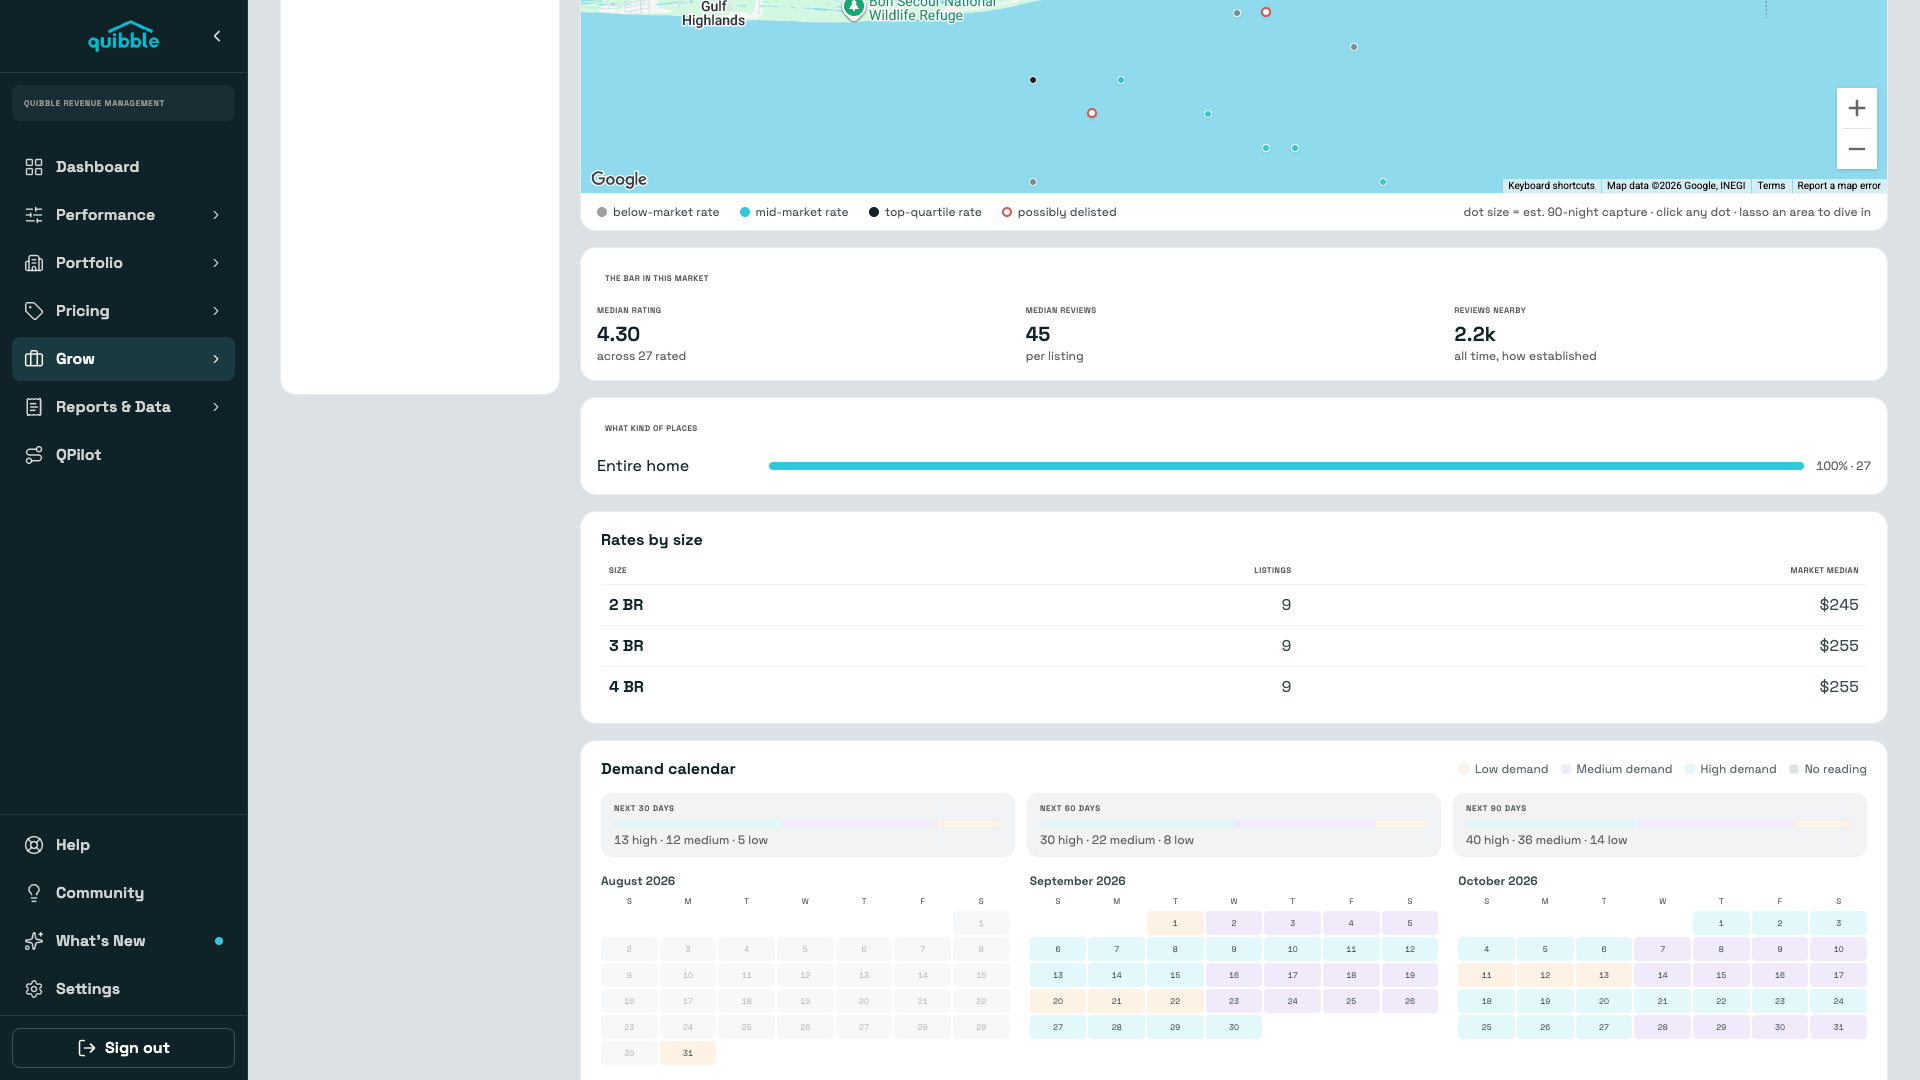The image size is (1920, 1080).
Task: Open the Community menu item
Action: [123, 893]
